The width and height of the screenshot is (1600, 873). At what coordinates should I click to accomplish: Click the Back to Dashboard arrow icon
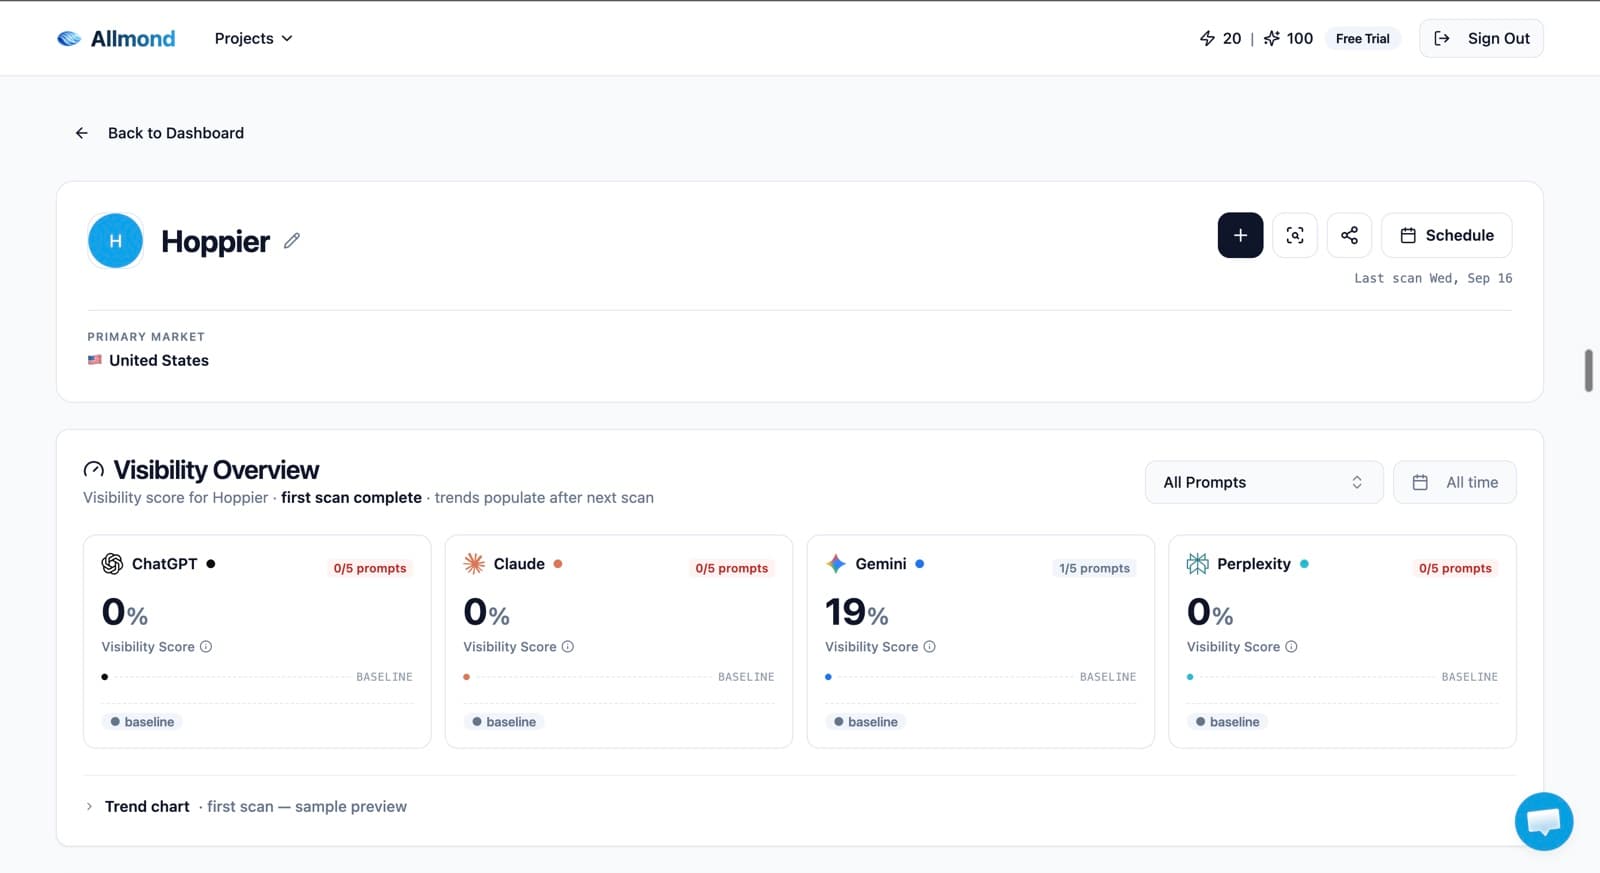[x=82, y=133]
